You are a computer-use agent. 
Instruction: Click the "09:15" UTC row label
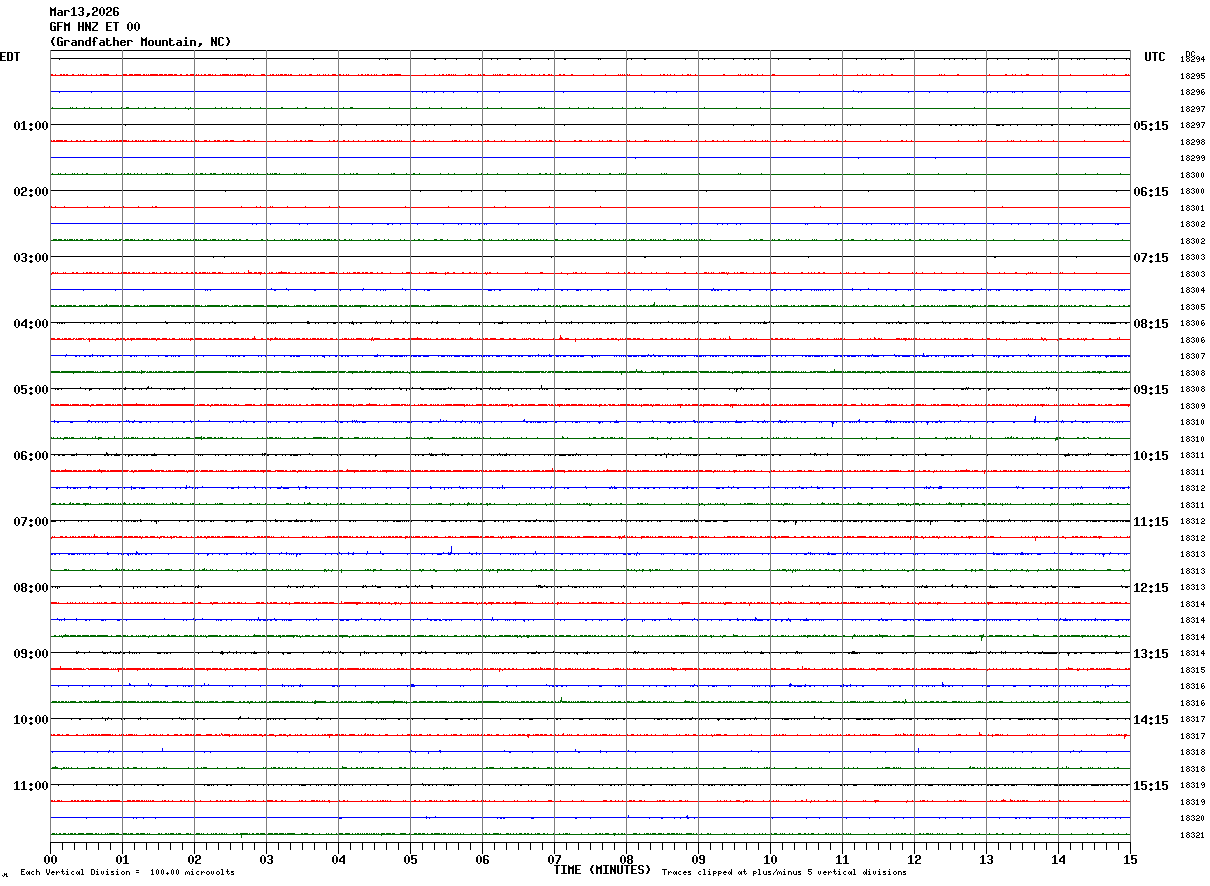[1151, 390]
